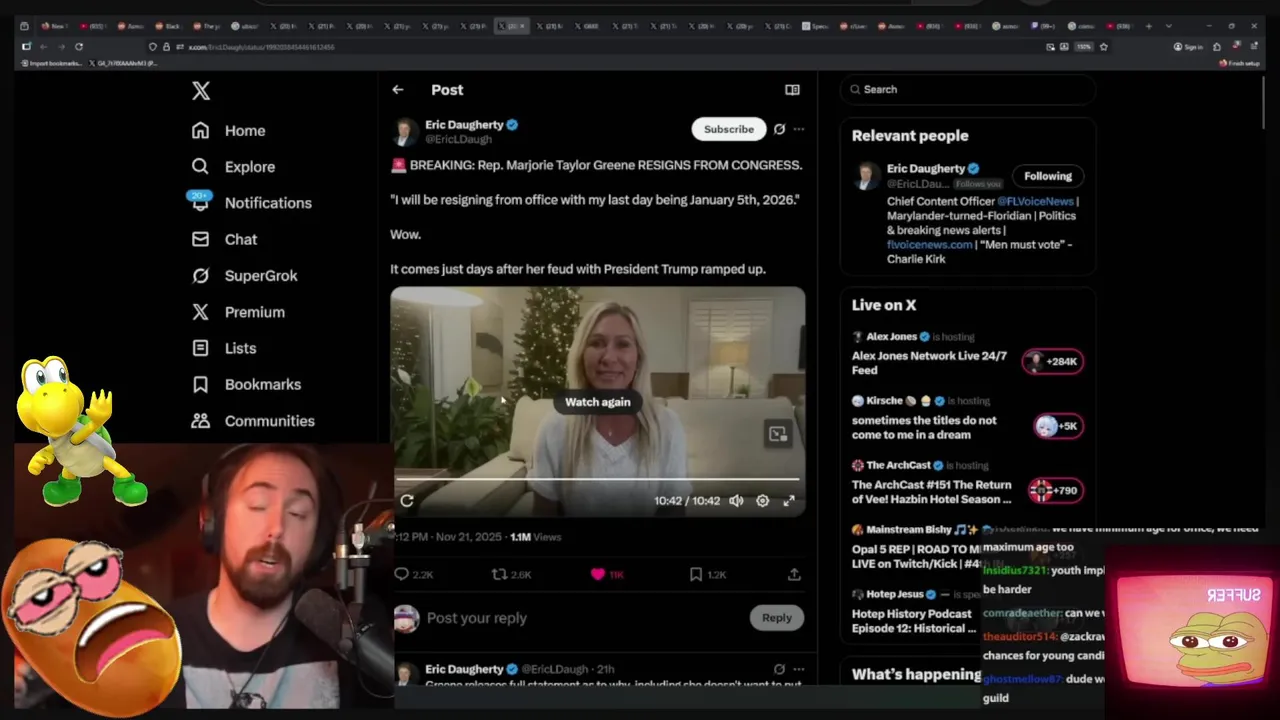
Task: Open The ArchCast #151 live stream
Action: (932, 492)
